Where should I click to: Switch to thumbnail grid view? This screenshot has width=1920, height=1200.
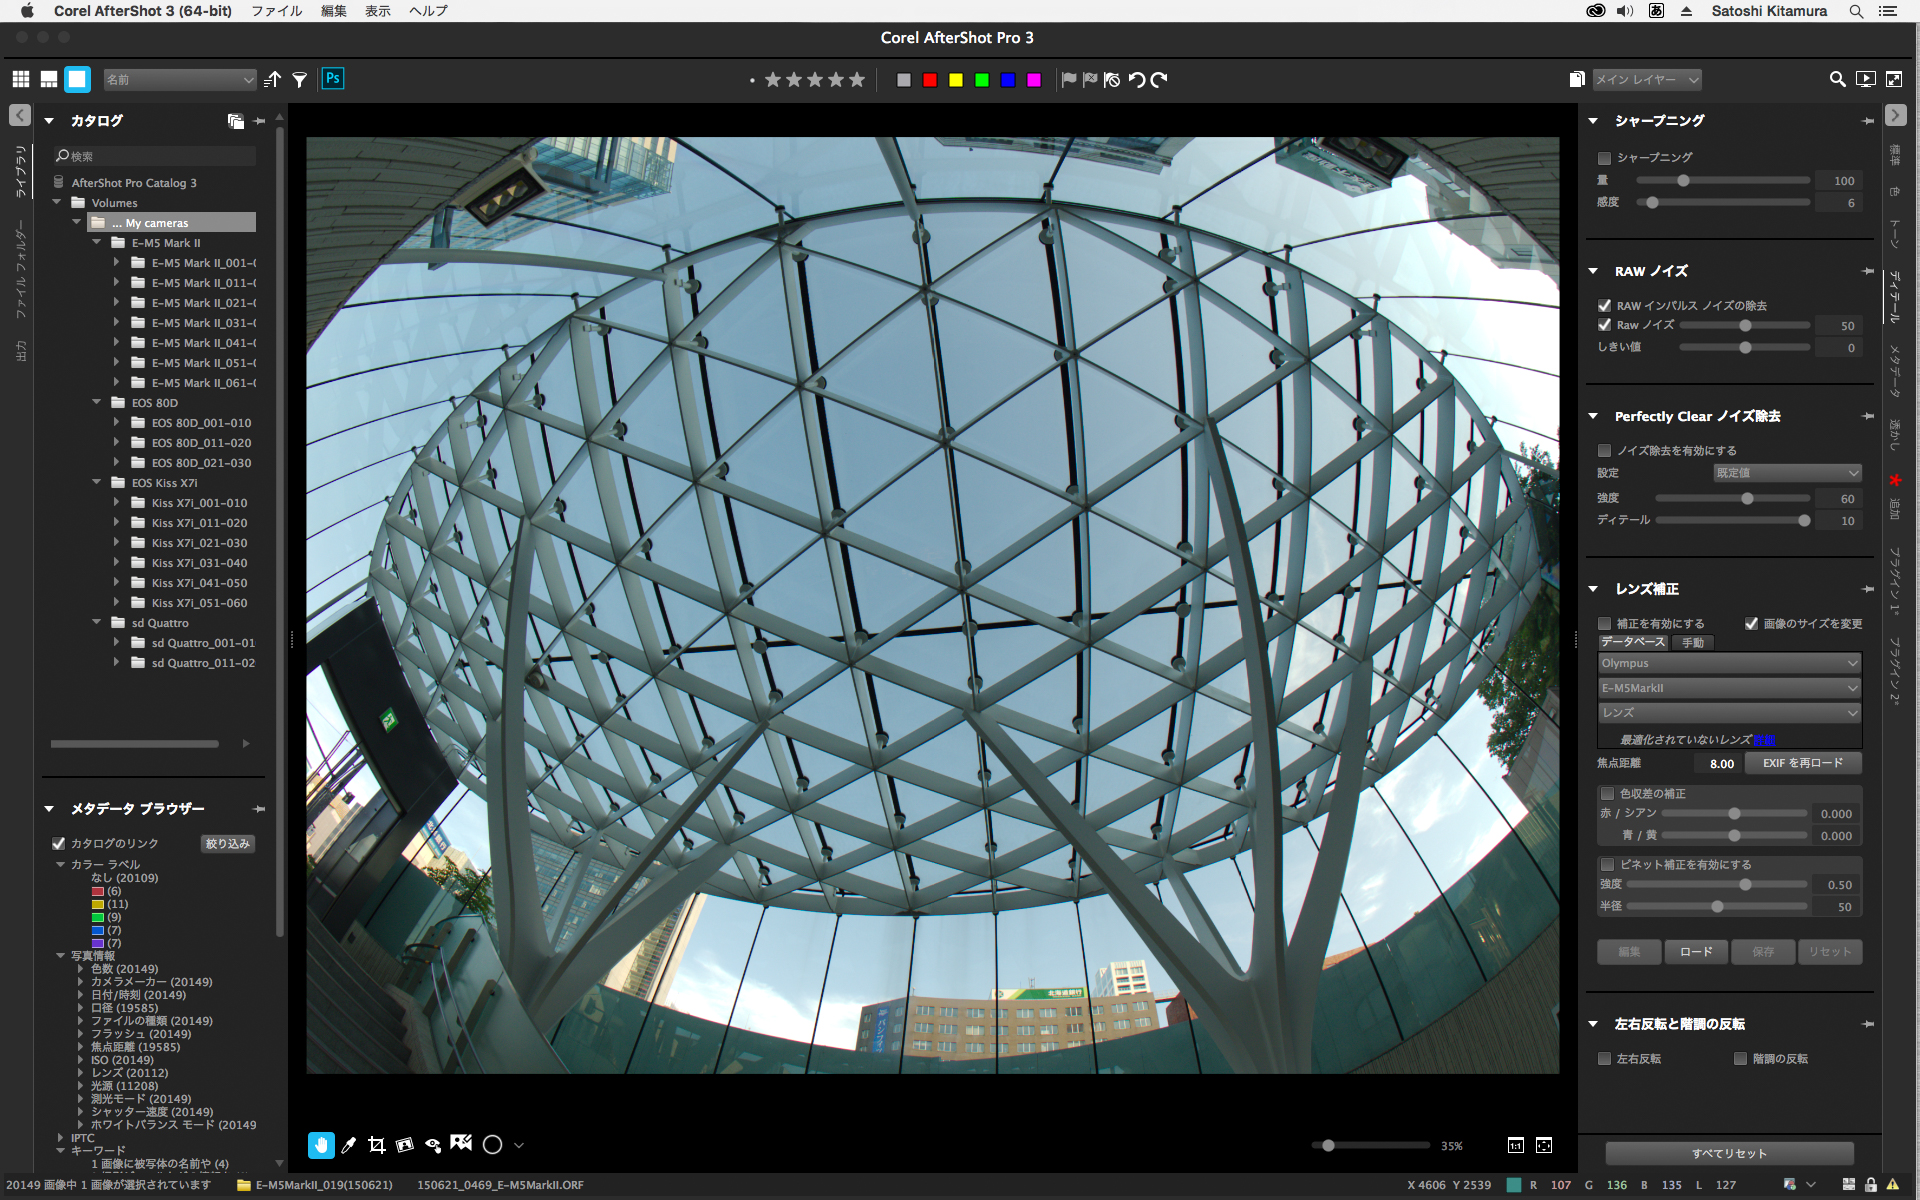21,80
